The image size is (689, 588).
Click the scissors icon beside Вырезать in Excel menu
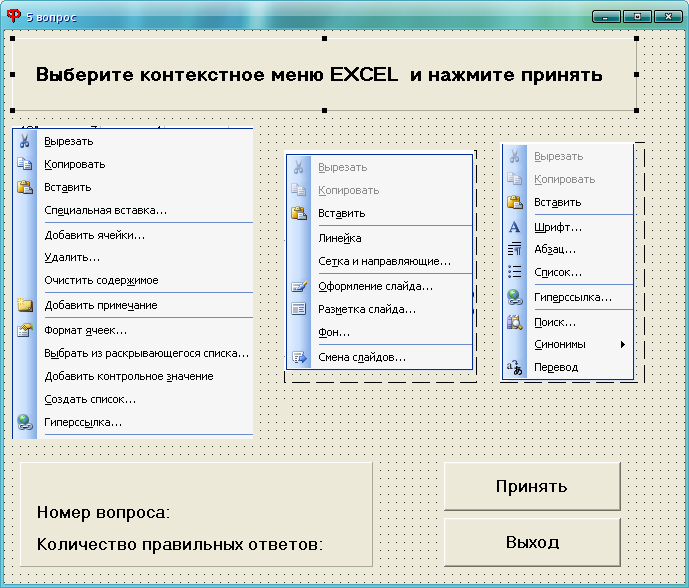click(x=25, y=141)
